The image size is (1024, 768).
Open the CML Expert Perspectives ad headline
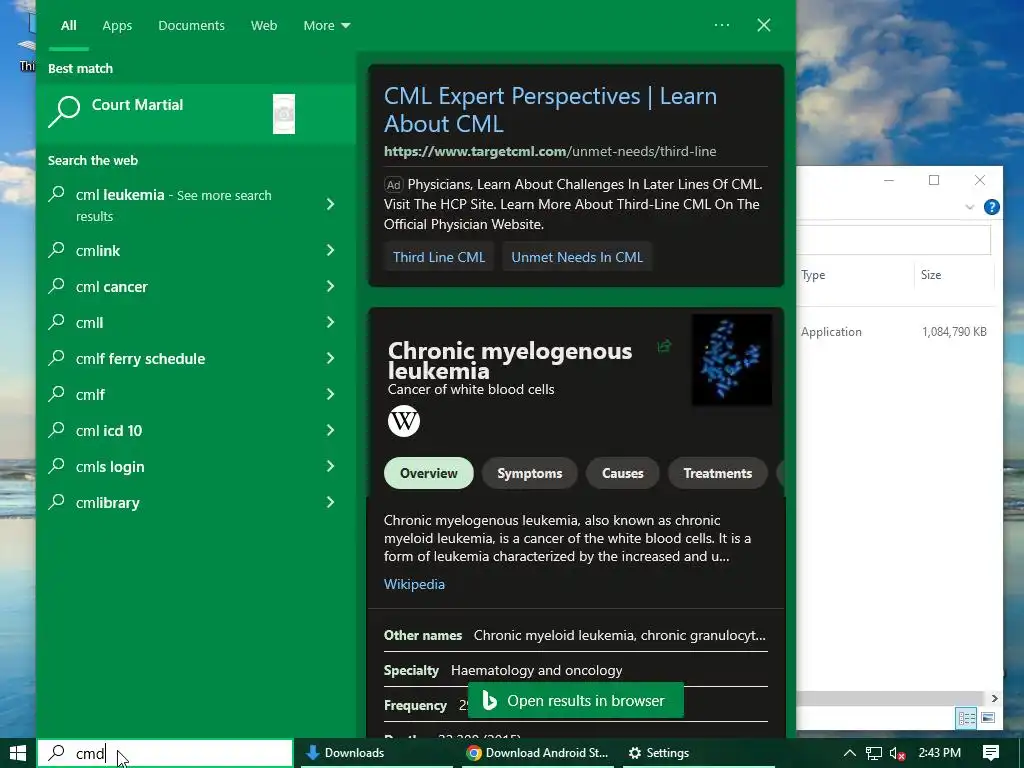click(550, 110)
